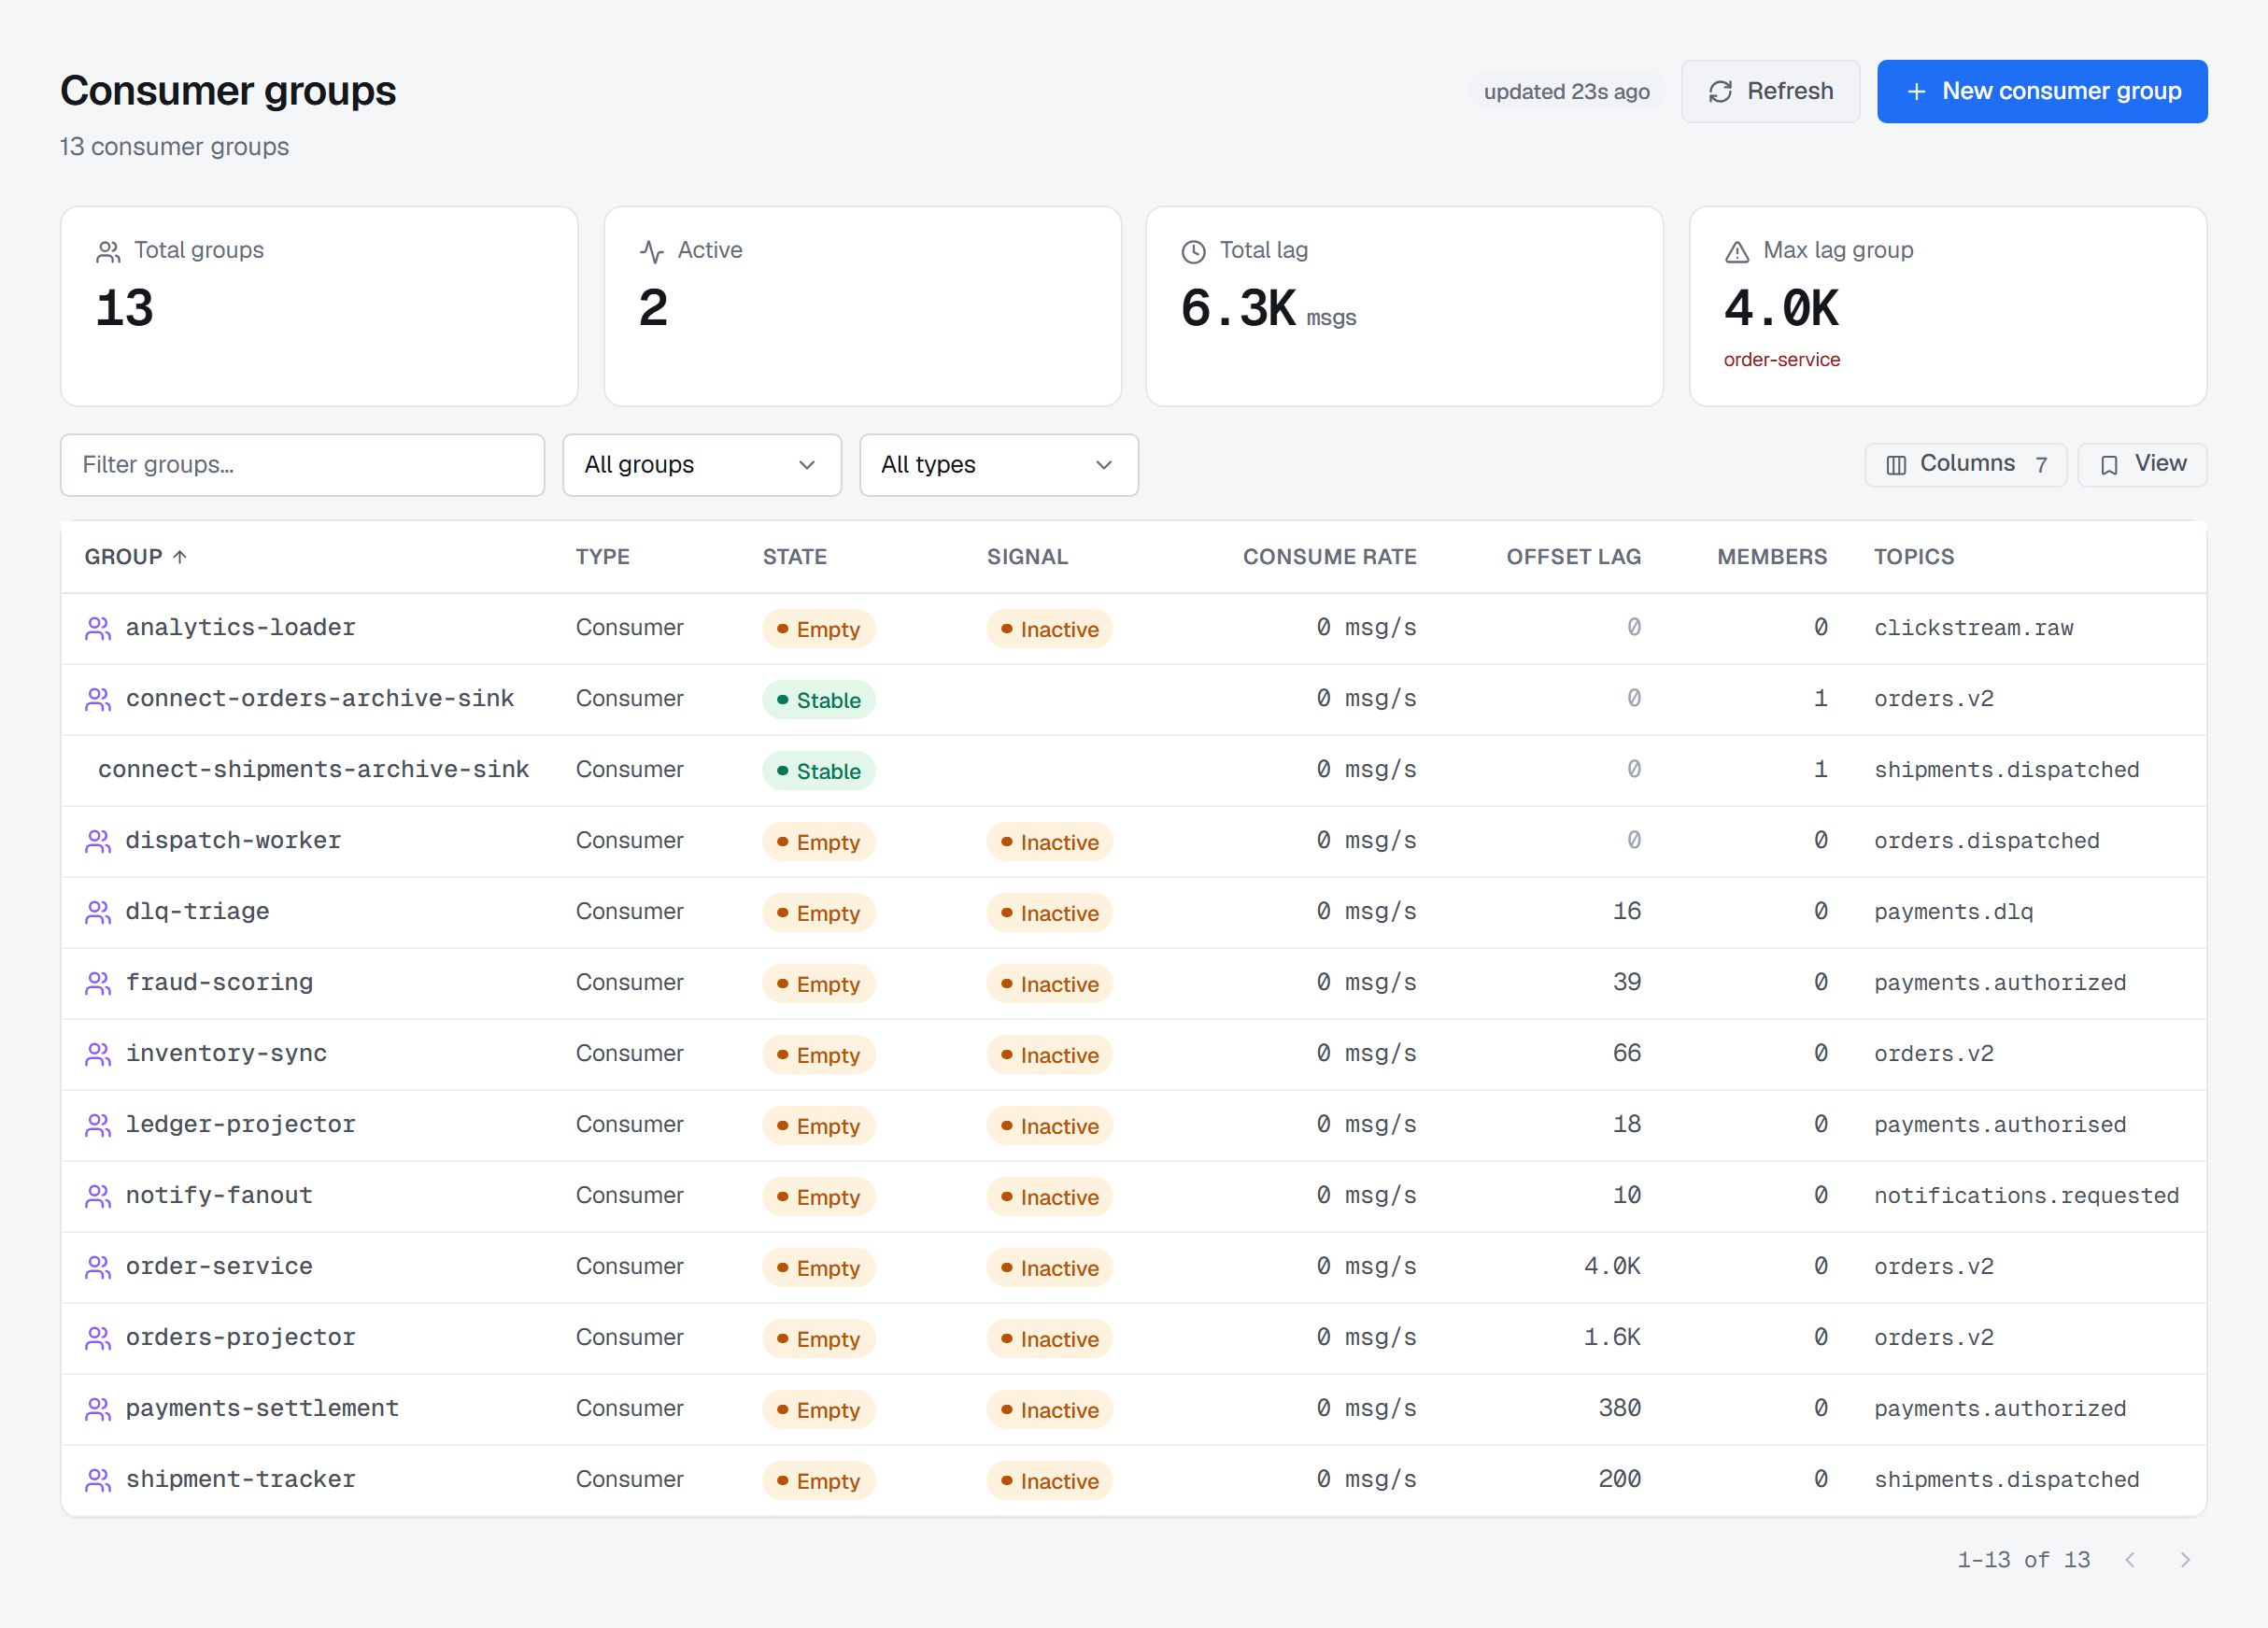Create a New consumer group
This screenshot has width=2268, height=1628.
2042,92
